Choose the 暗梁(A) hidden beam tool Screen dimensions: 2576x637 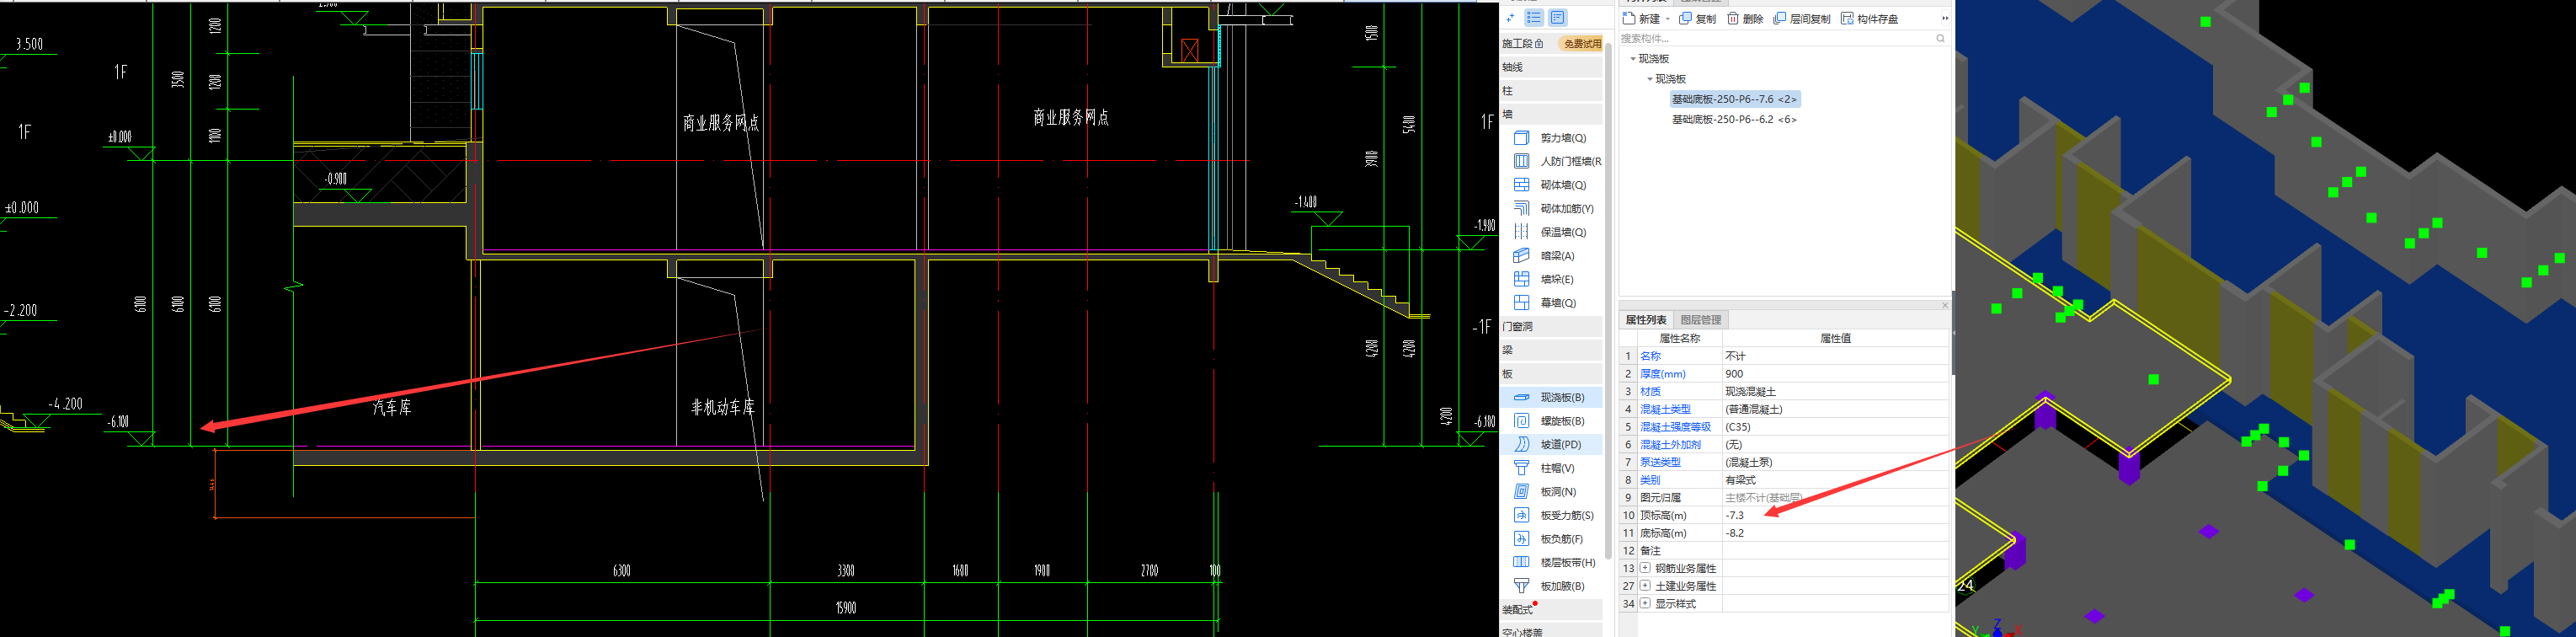click(1551, 256)
